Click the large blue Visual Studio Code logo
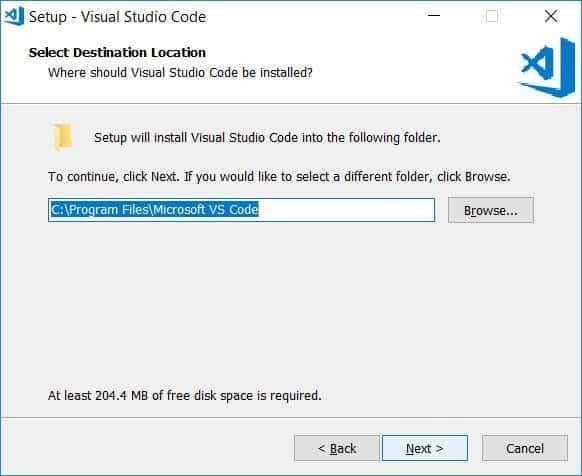This screenshot has height=476, width=582. 546,67
